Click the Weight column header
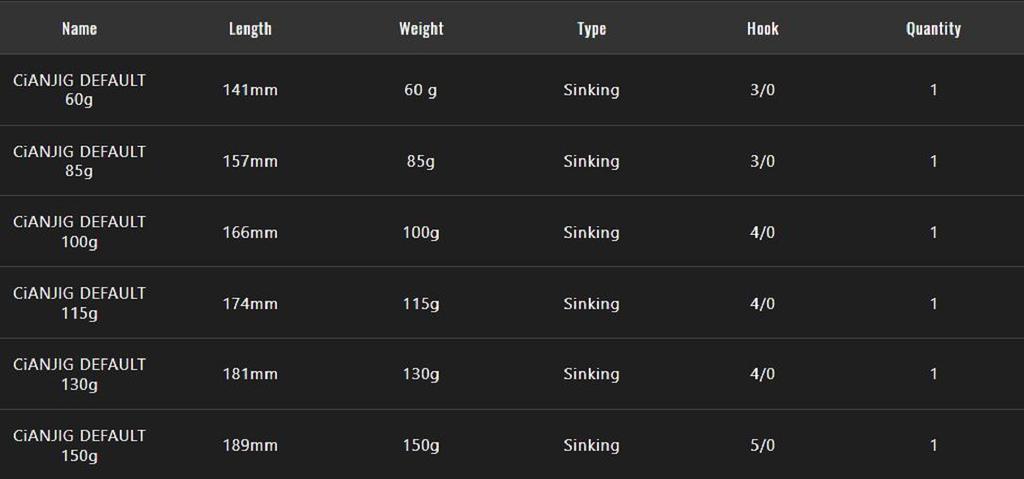1024x479 pixels. (x=421, y=29)
